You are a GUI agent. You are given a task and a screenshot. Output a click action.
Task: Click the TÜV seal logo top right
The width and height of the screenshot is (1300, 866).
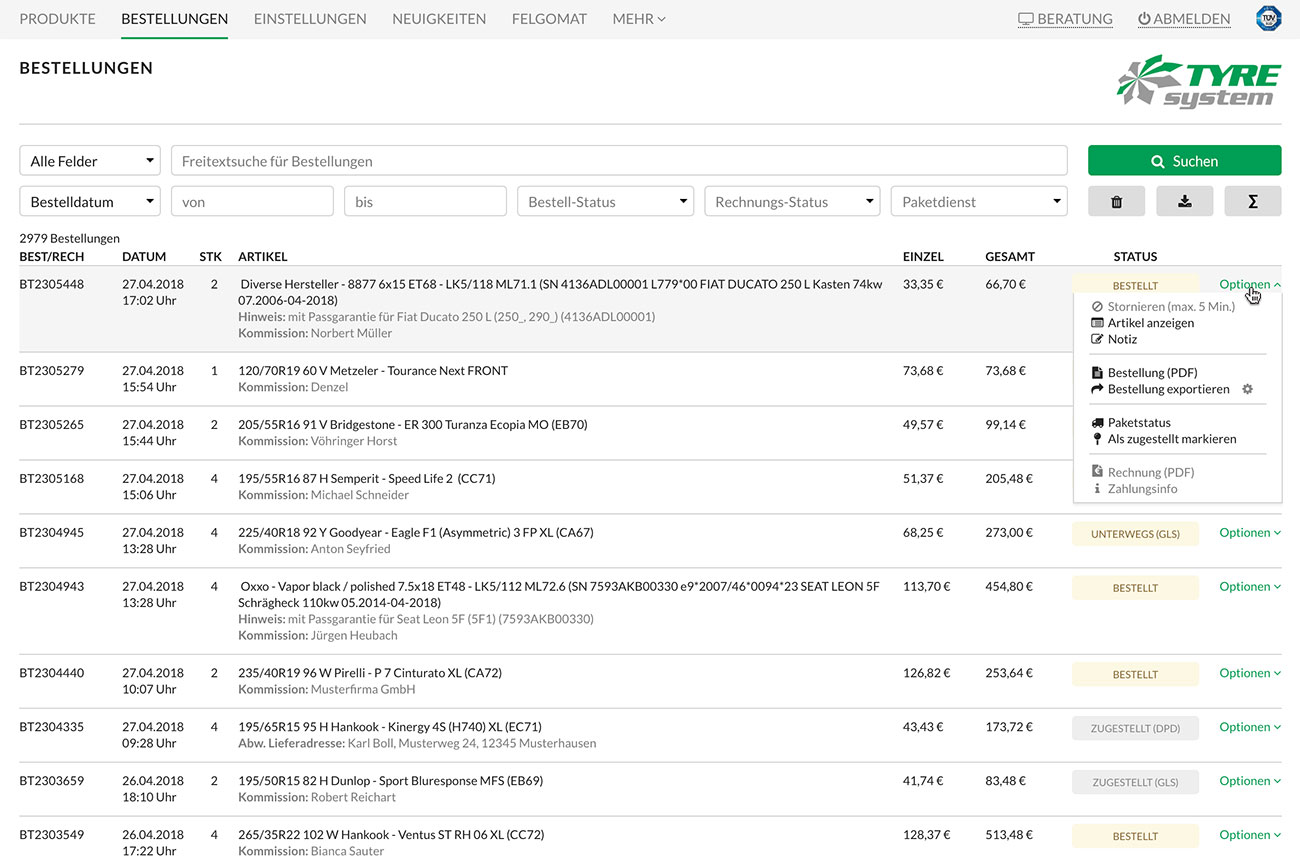pyautogui.click(x=1269, y=17)
